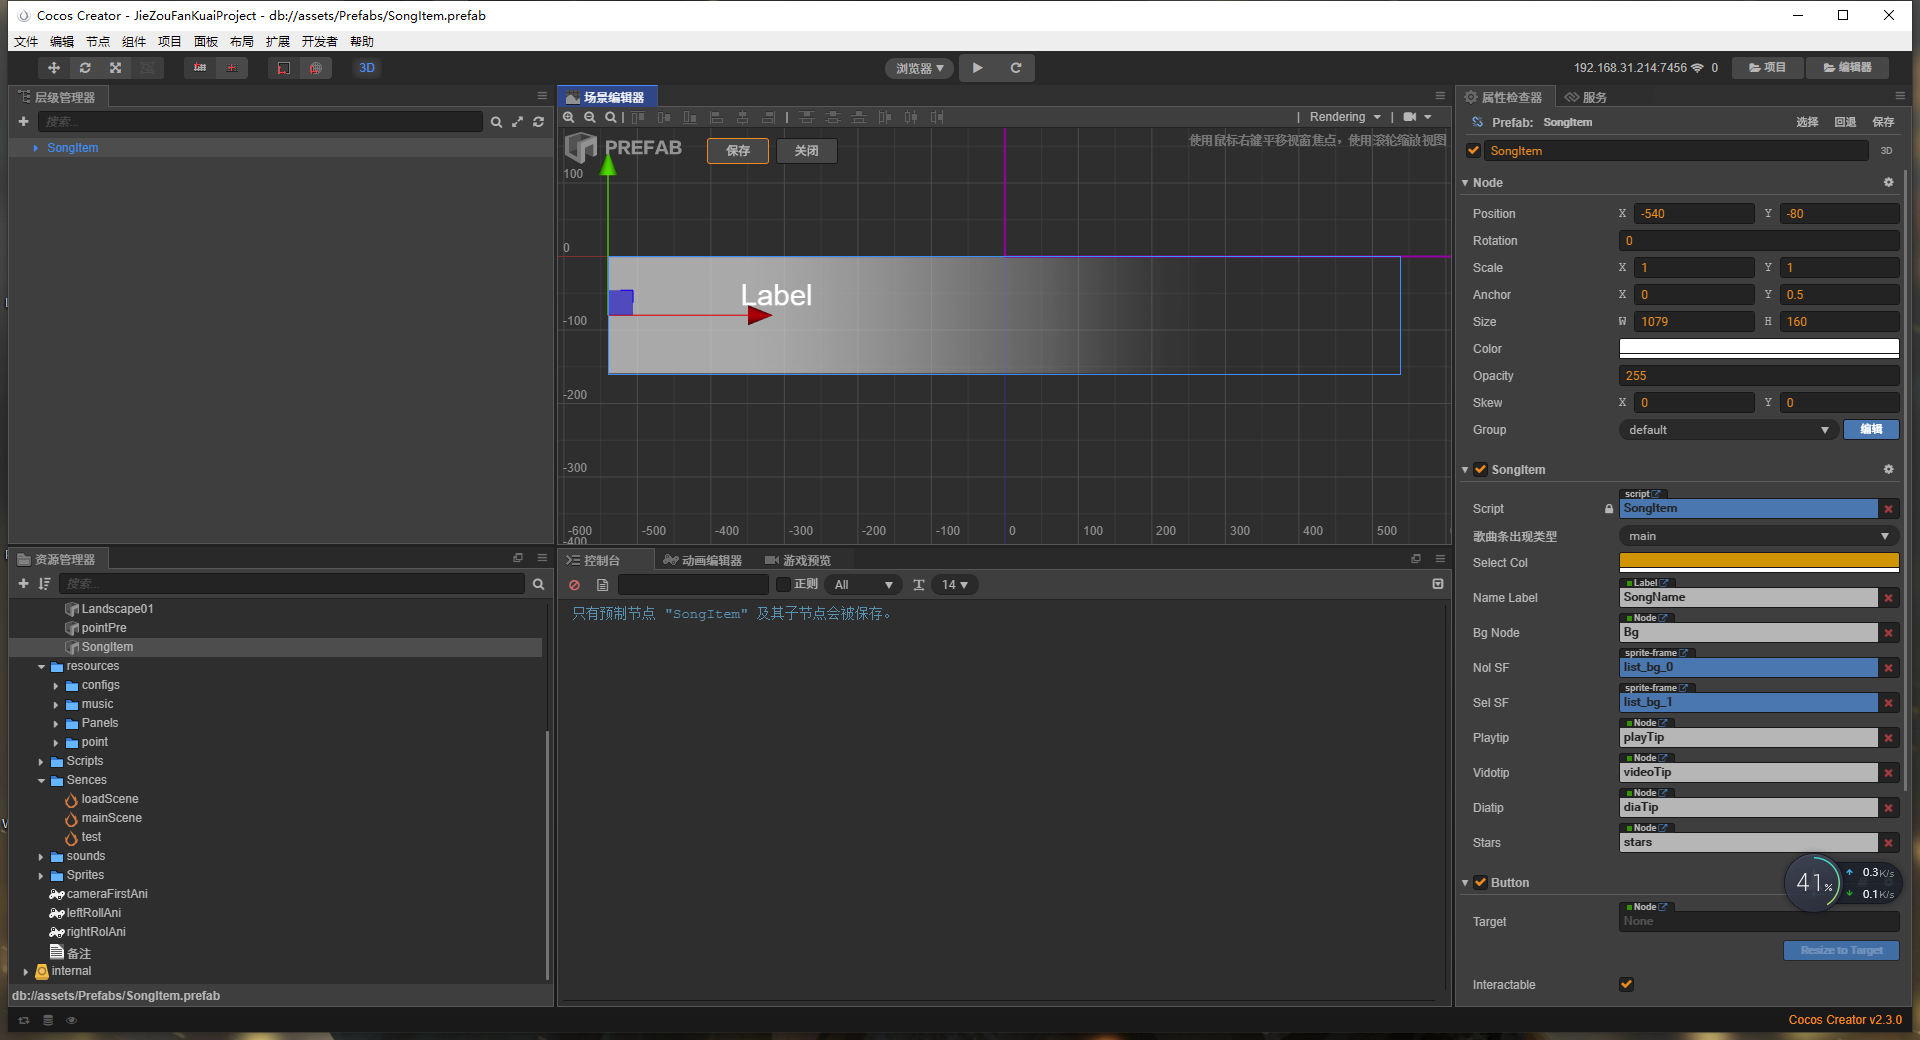Image resolution: width=1920 pixels, height=1040 pixels.
Task: Select the Move transform tool
Action: tap(54, 68)
